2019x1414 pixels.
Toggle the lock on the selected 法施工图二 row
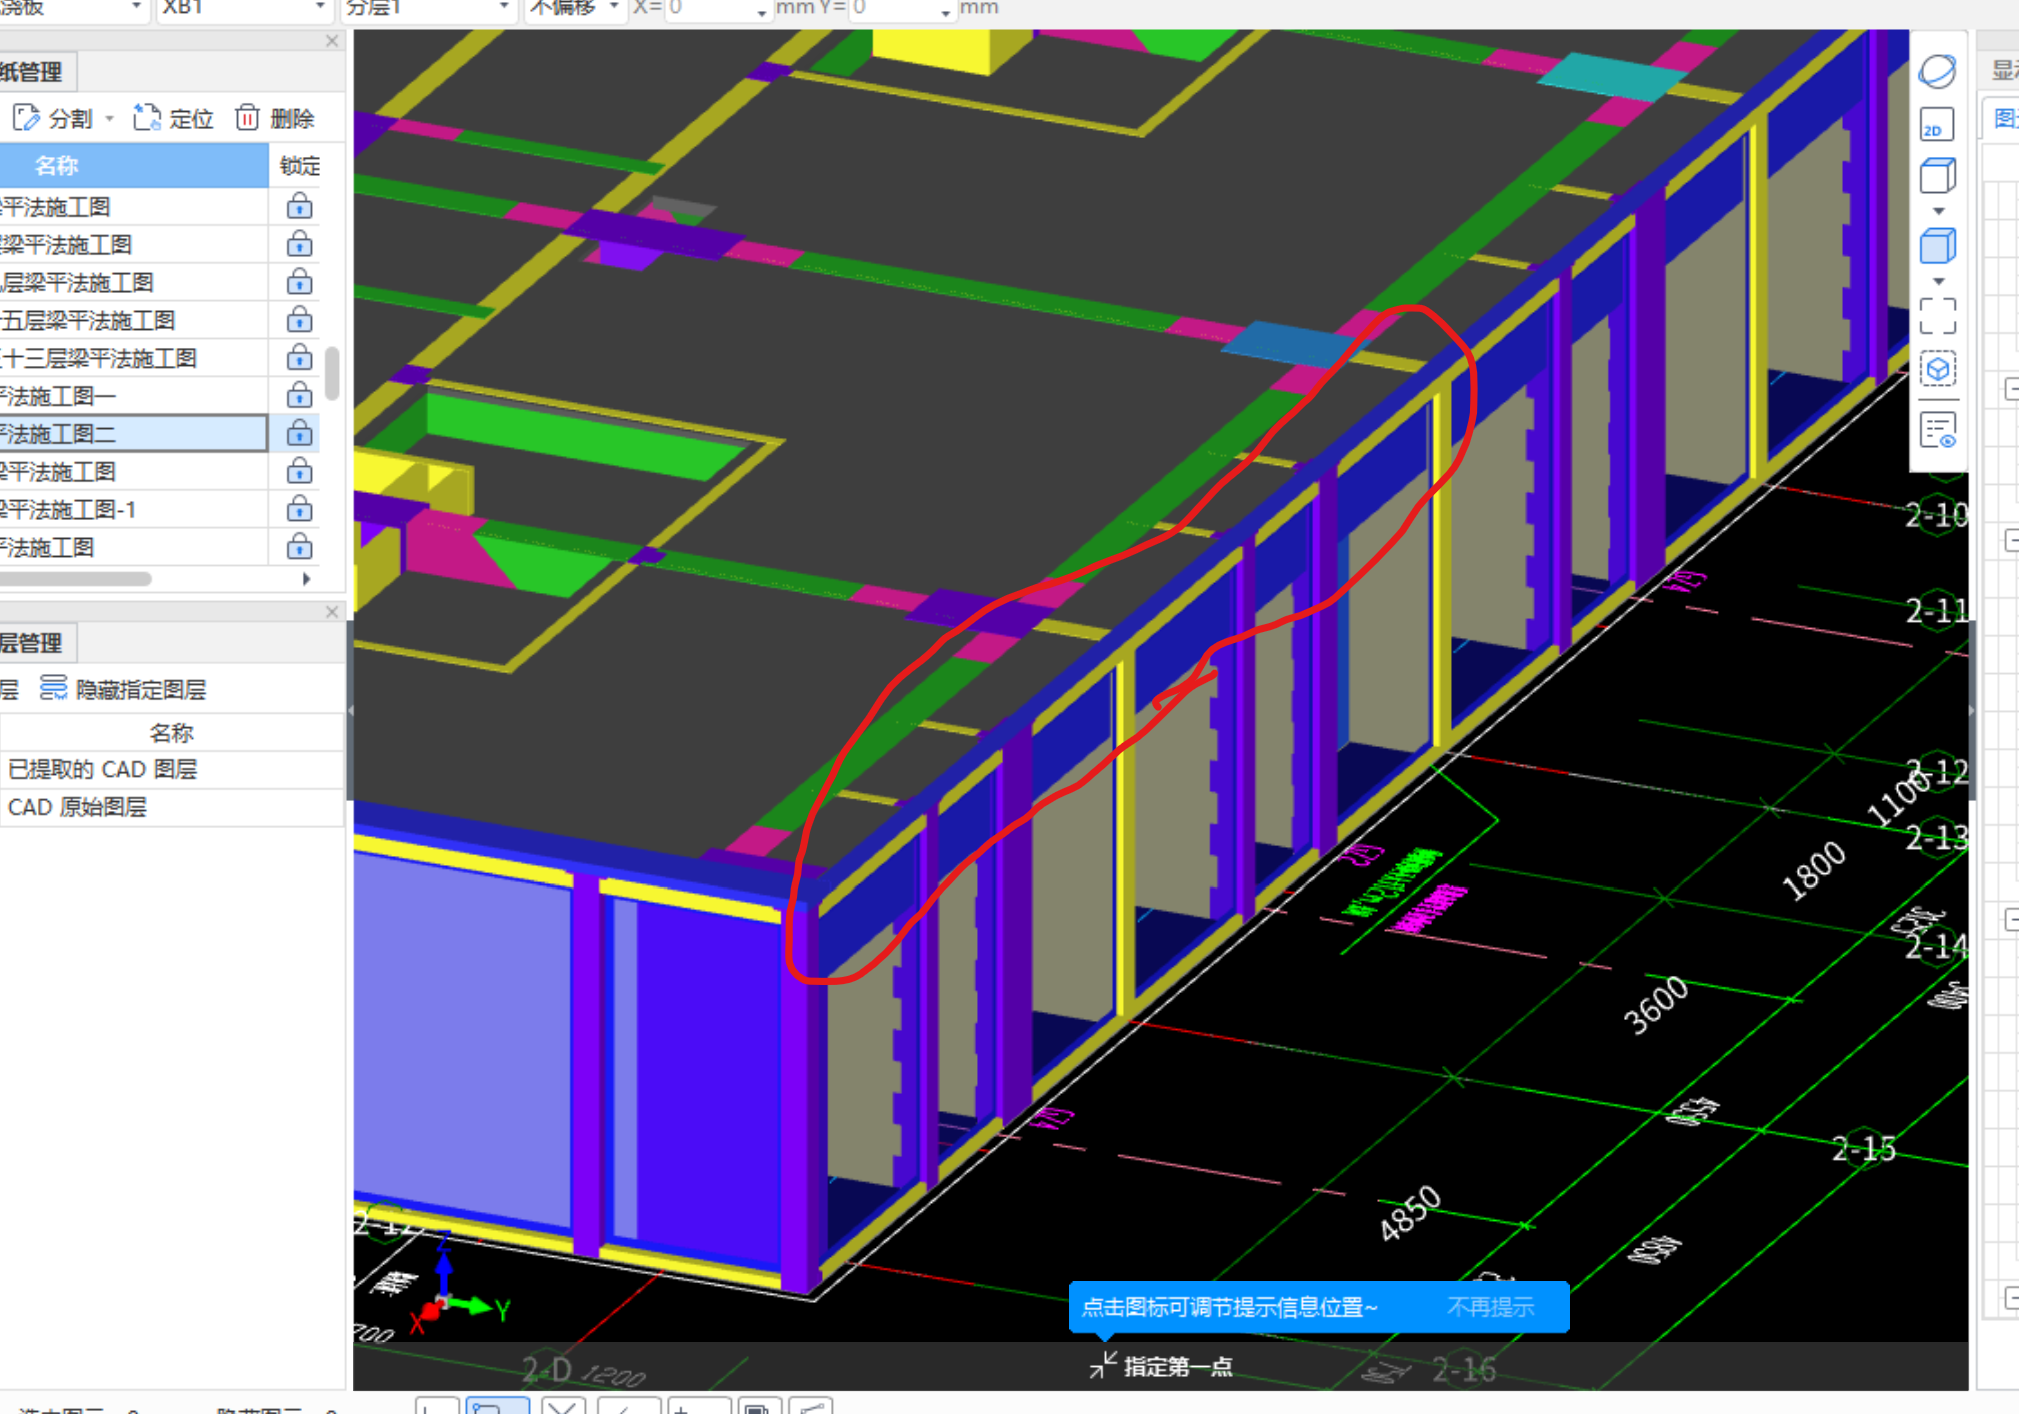click(299, 434)
